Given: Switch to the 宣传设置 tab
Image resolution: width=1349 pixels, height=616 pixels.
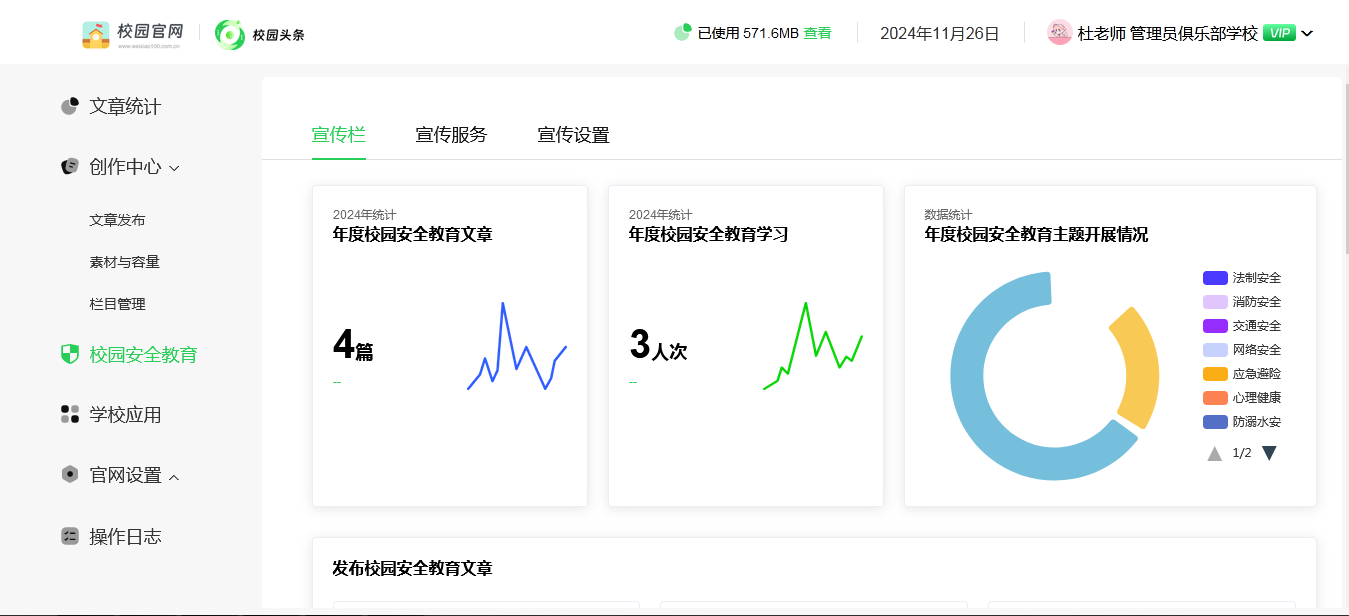Looking at the screenshot, I should [x=573, y=135].
